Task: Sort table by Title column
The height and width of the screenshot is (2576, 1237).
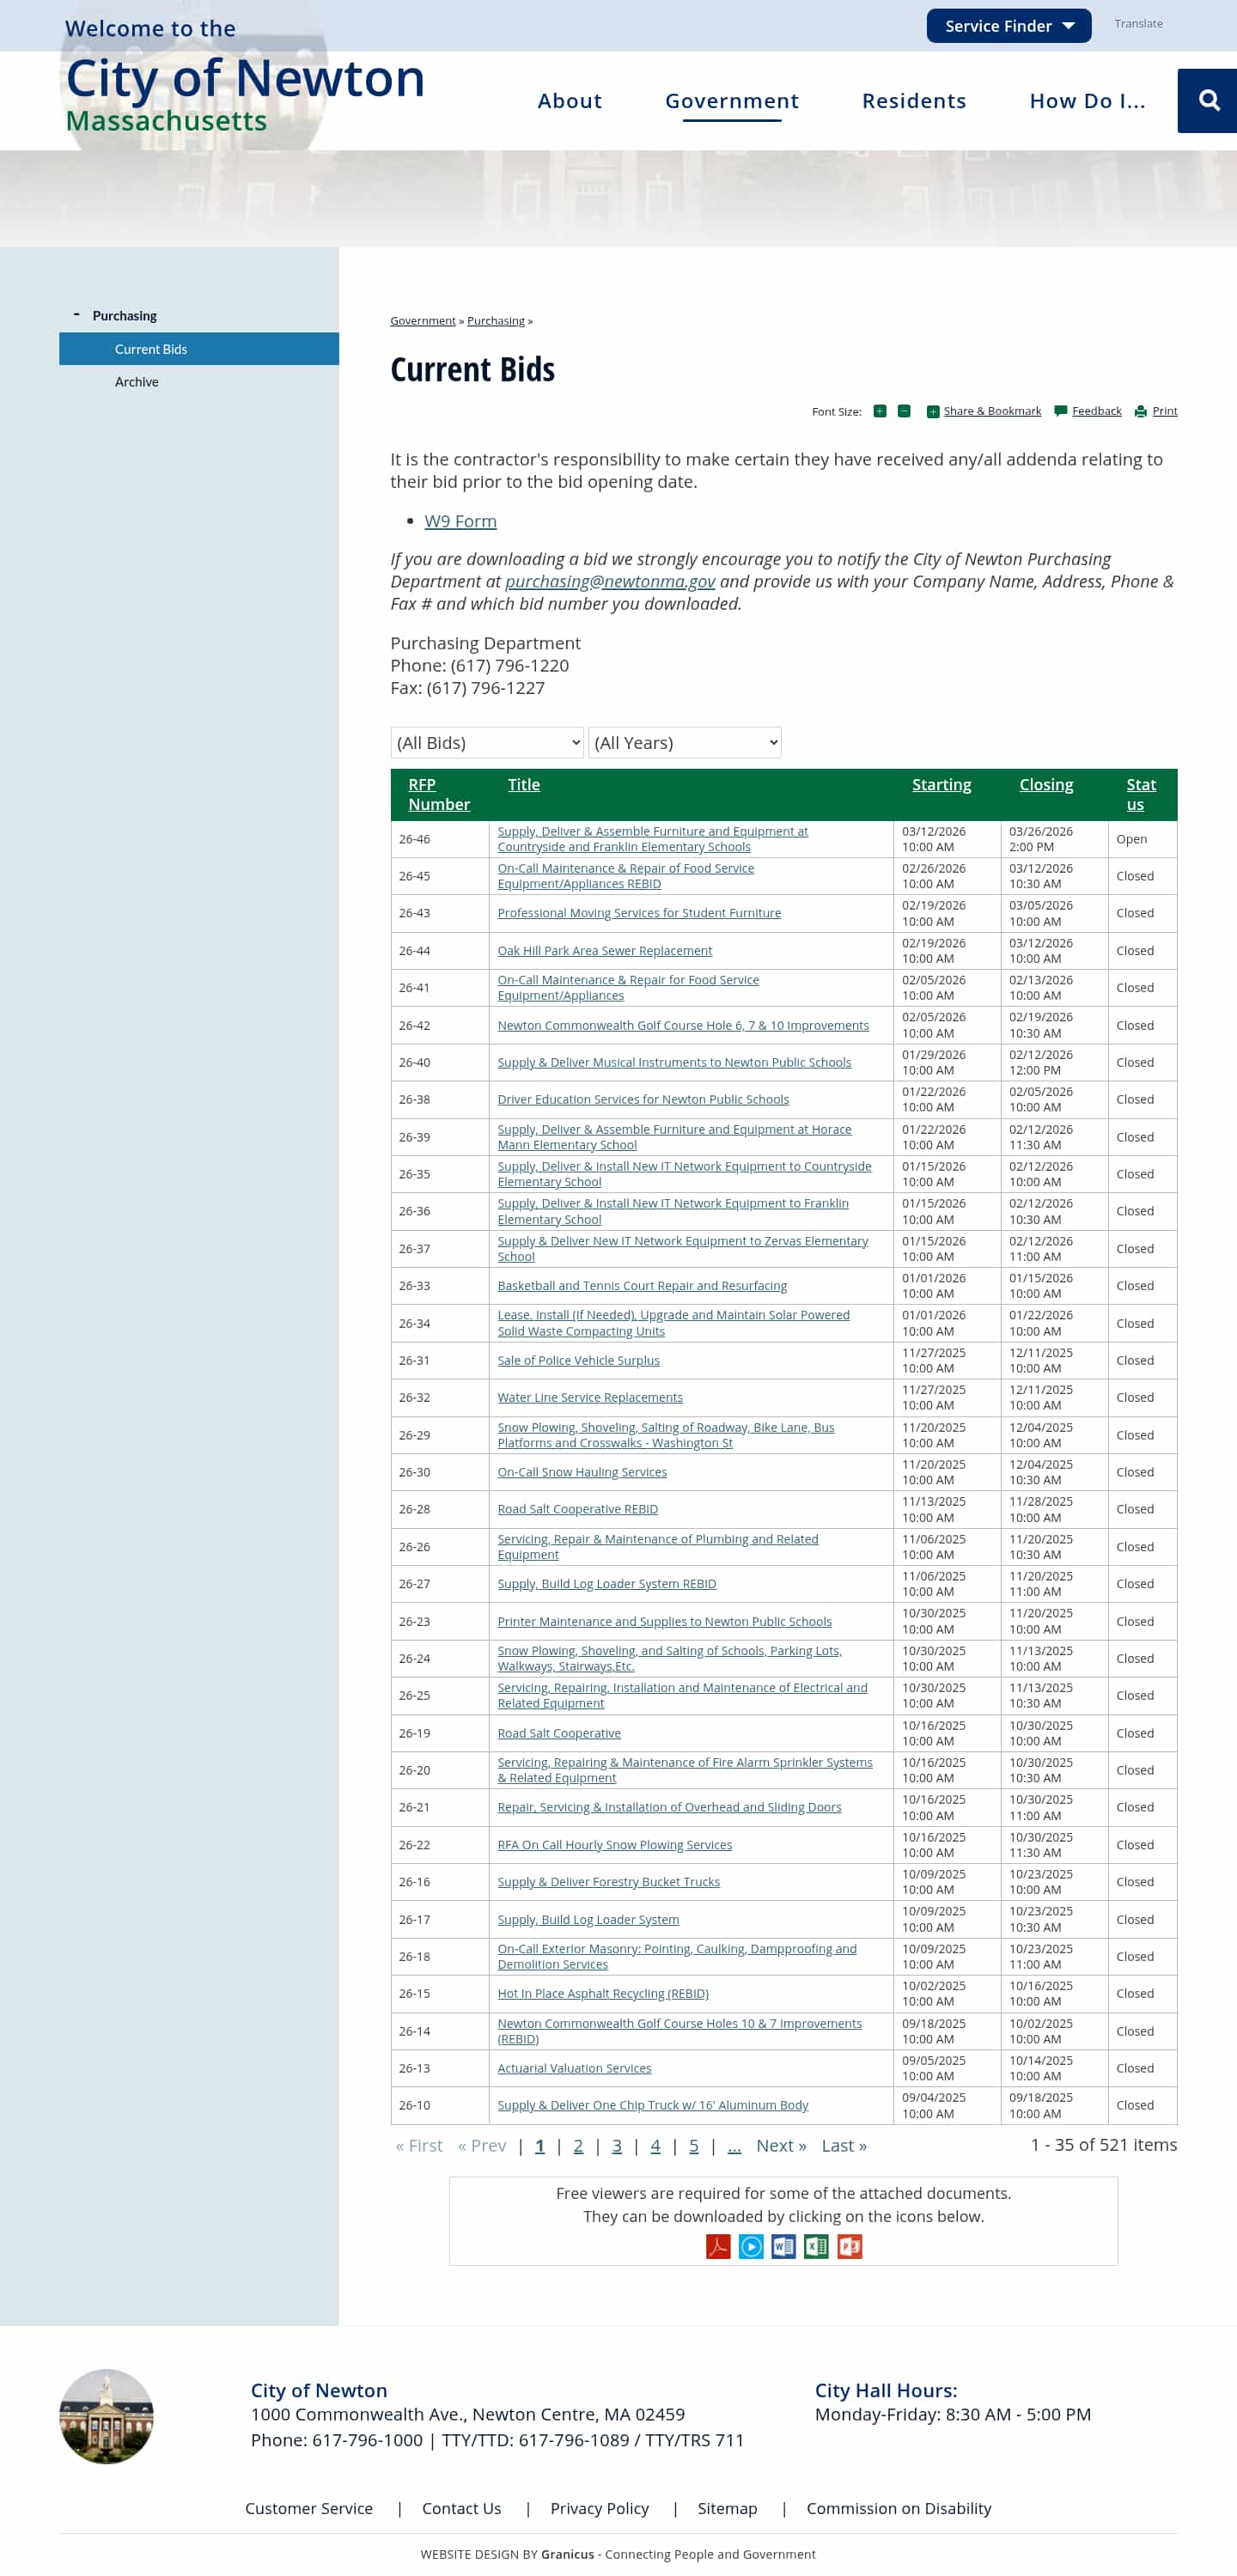Action: coord(523,785)
